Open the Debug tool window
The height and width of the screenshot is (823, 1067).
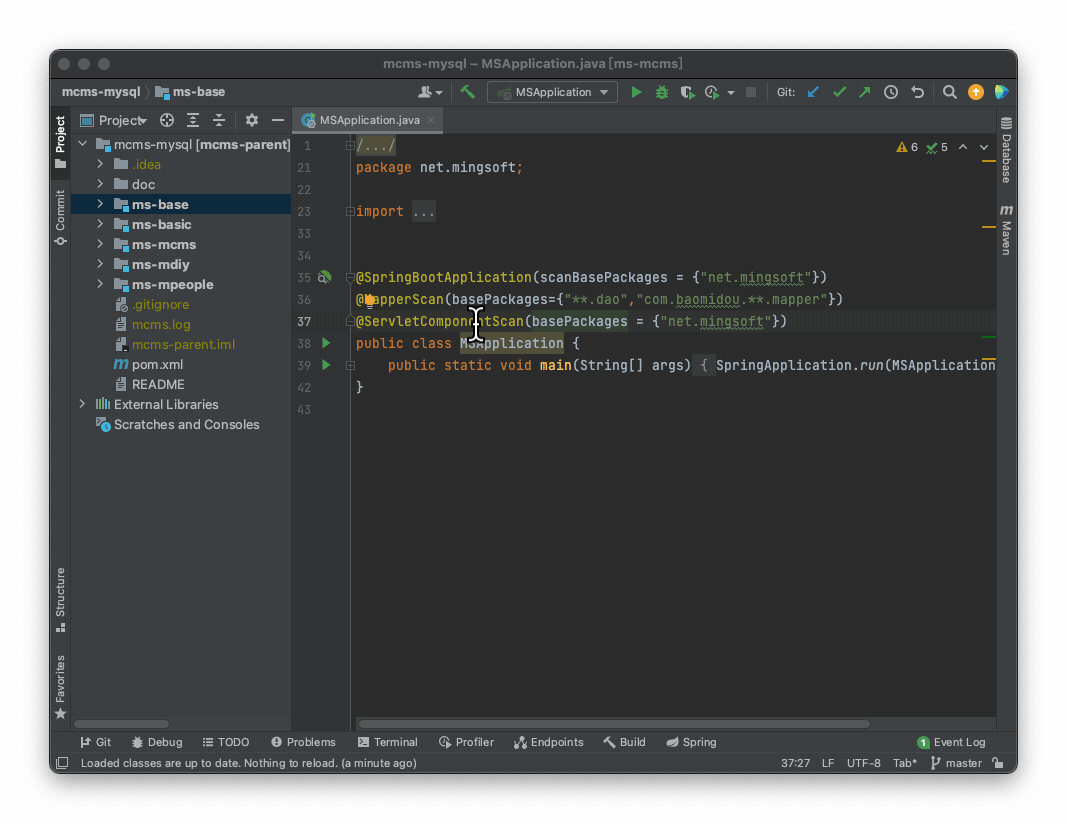click(x=157, y=742)
